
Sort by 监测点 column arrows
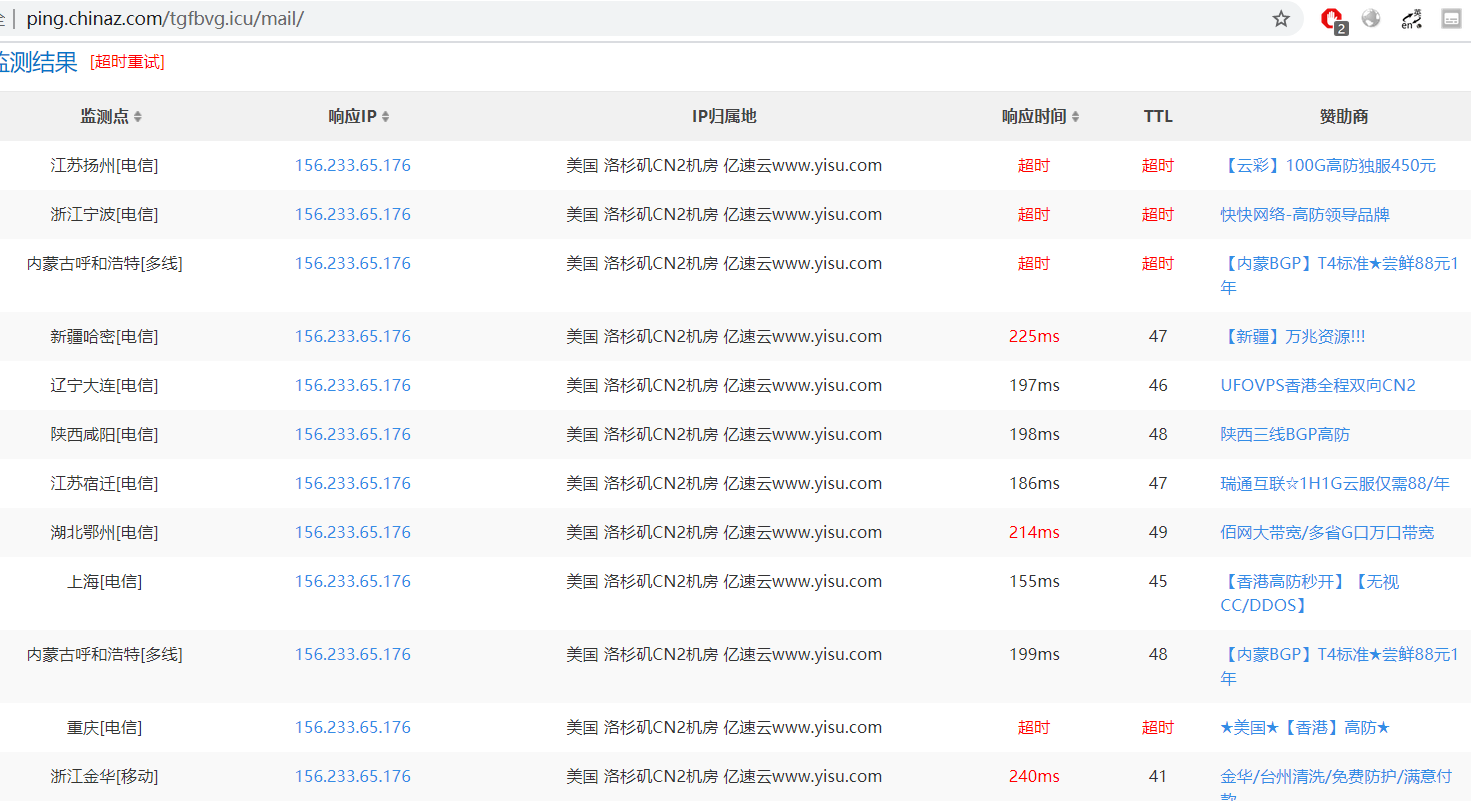click(138, 117)
